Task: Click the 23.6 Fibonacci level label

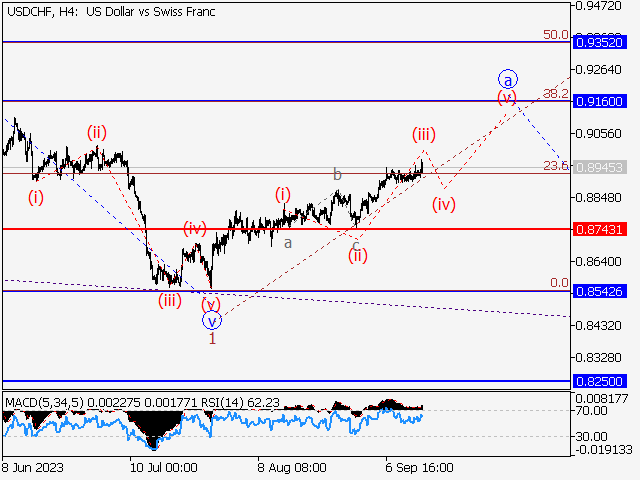Action: click(556, 165)
